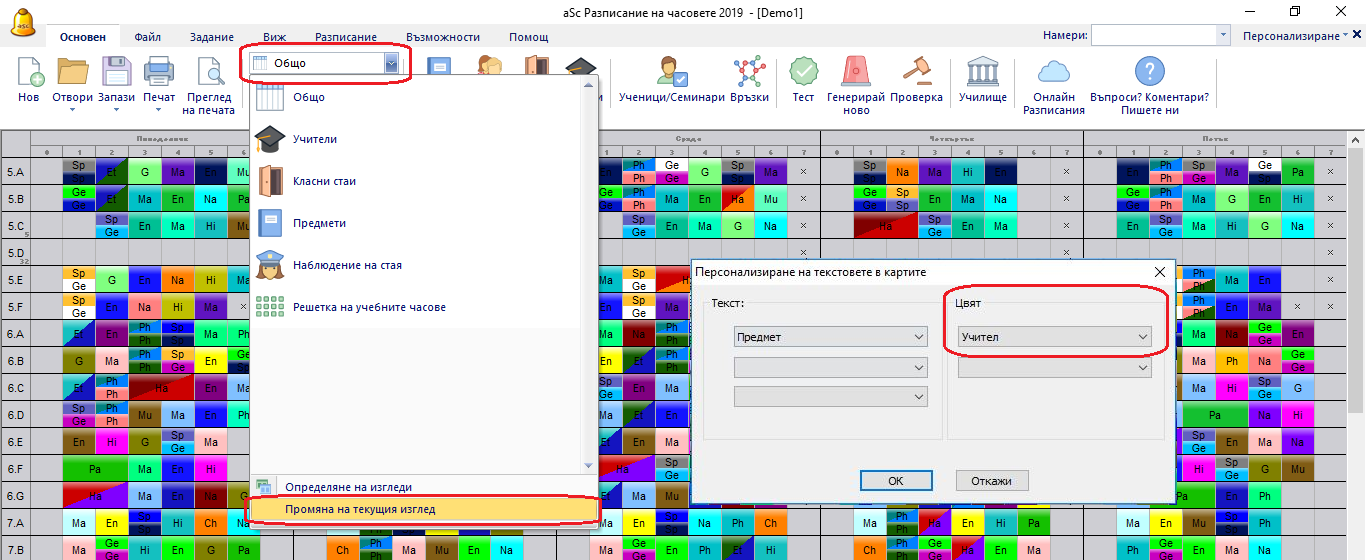The image size is (1366, 560).
Task: Choose Промяна на текущия изглед
Action: coord(360,509)
